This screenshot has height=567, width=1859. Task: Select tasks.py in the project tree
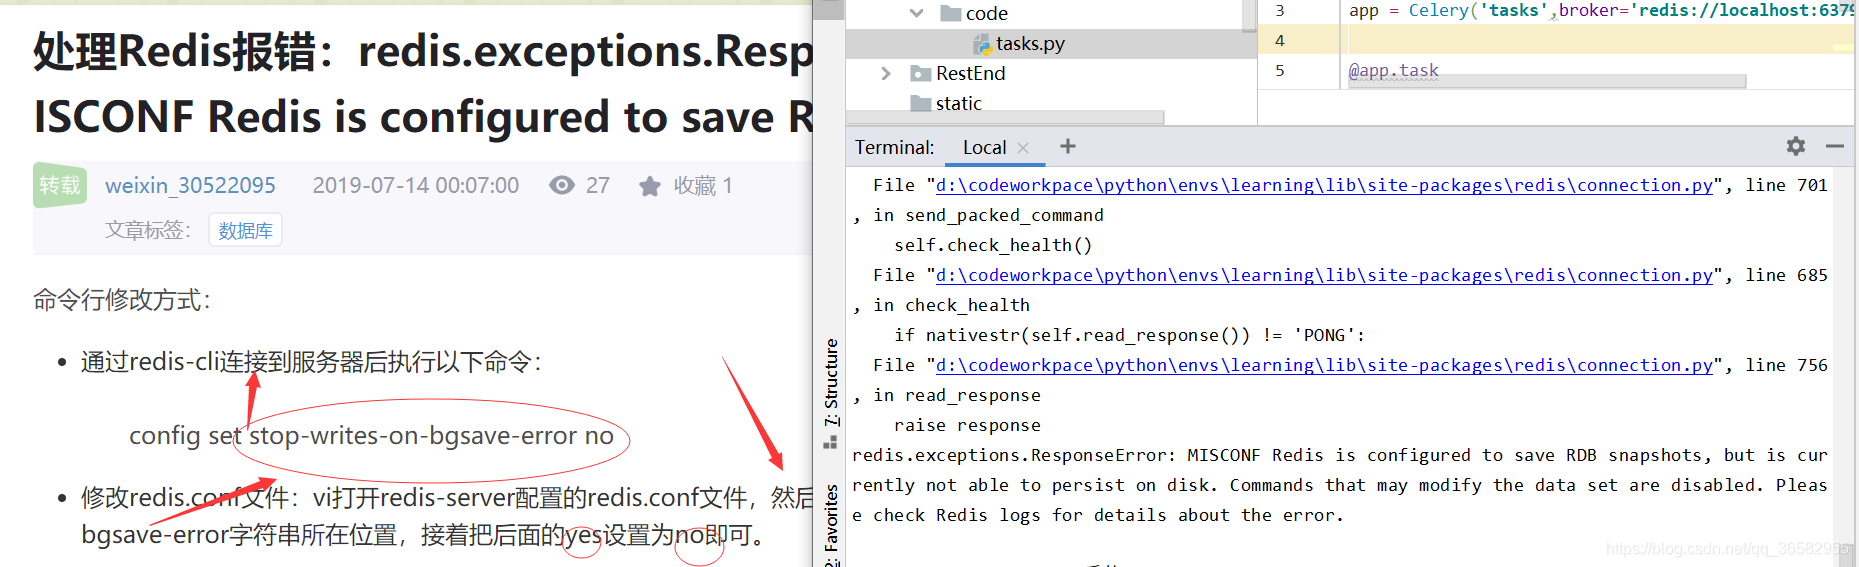coord(1030,44)
